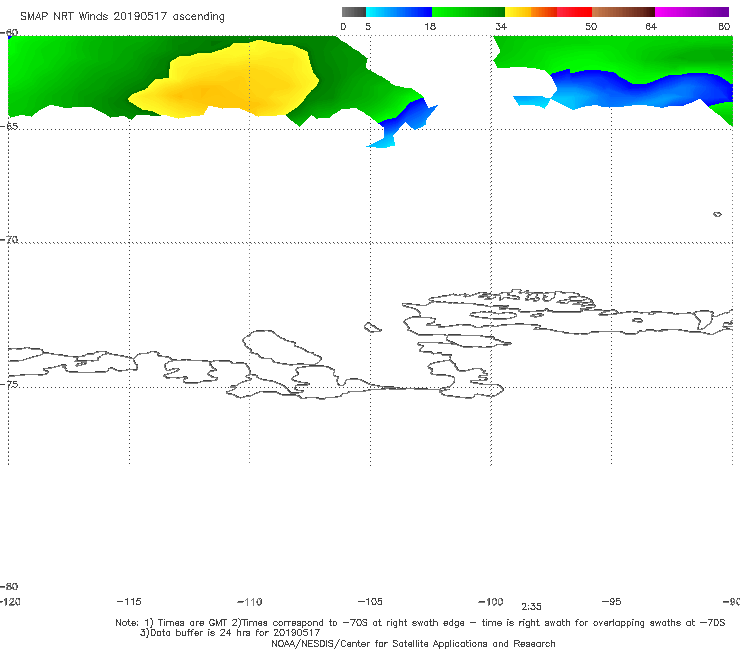Pick the brown segment of the color bar
The image size is (740, 650).
click(x=623, y=12)
